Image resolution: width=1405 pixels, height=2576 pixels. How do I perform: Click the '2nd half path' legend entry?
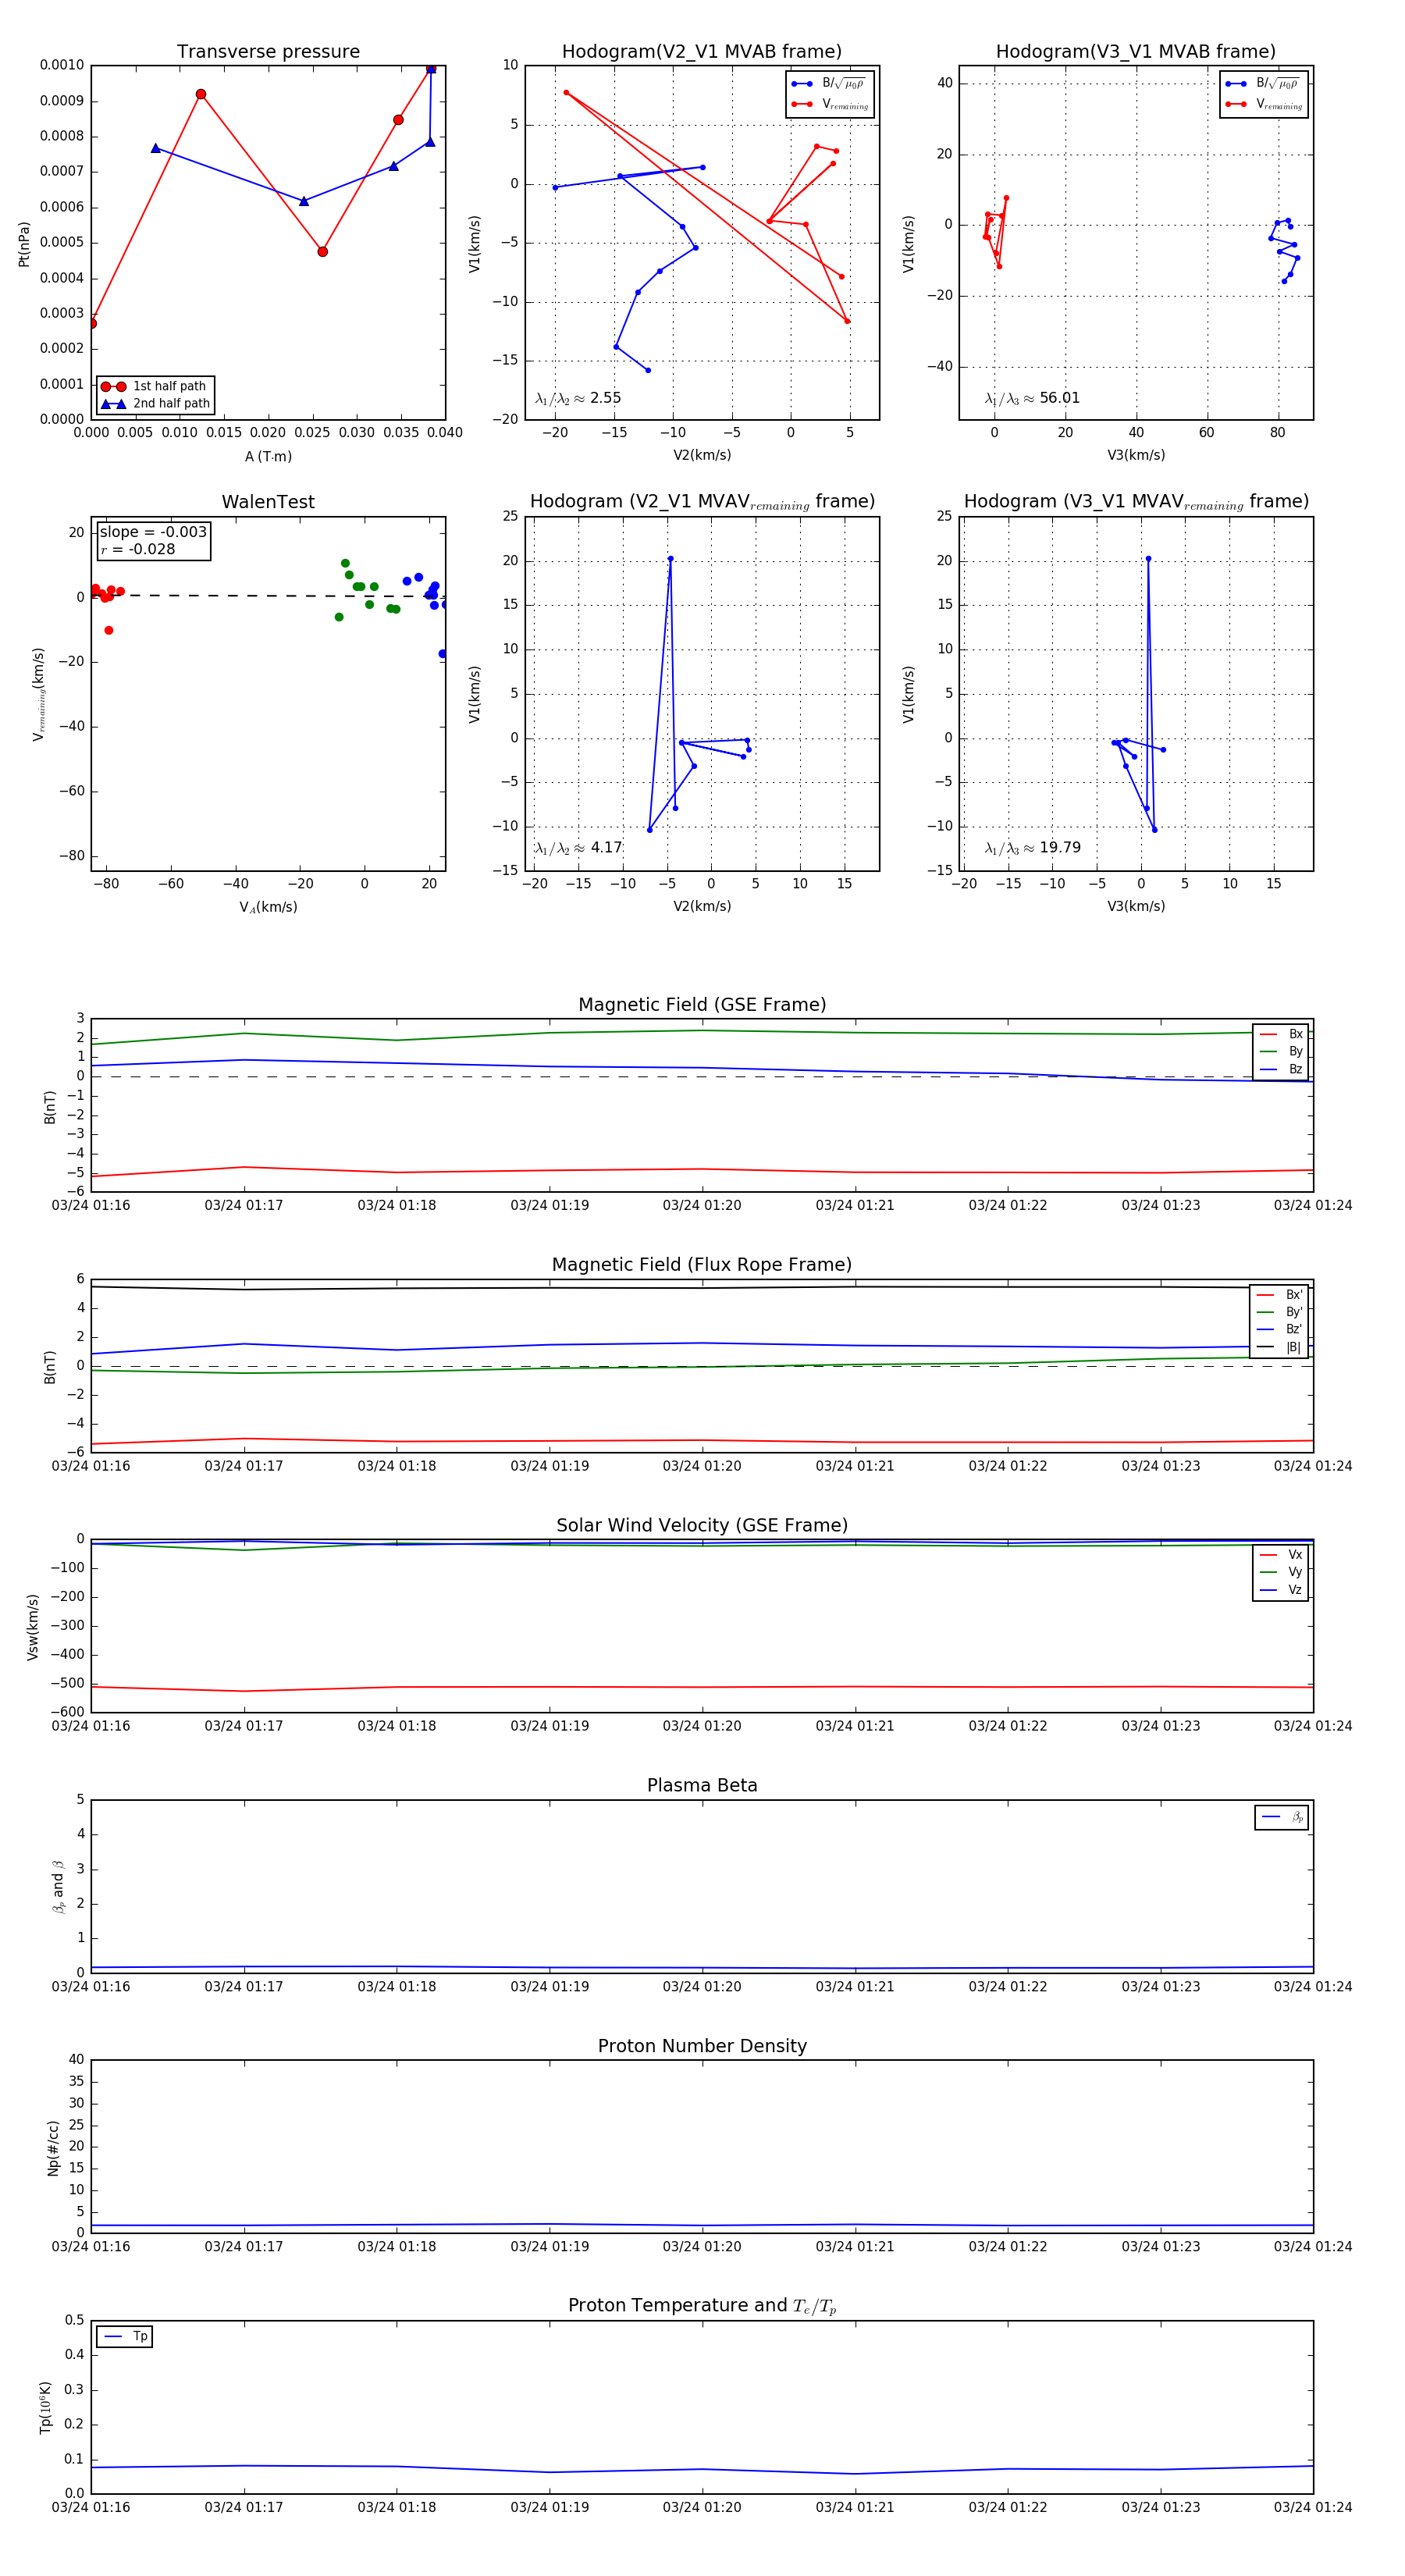click(x=155, y=404)
